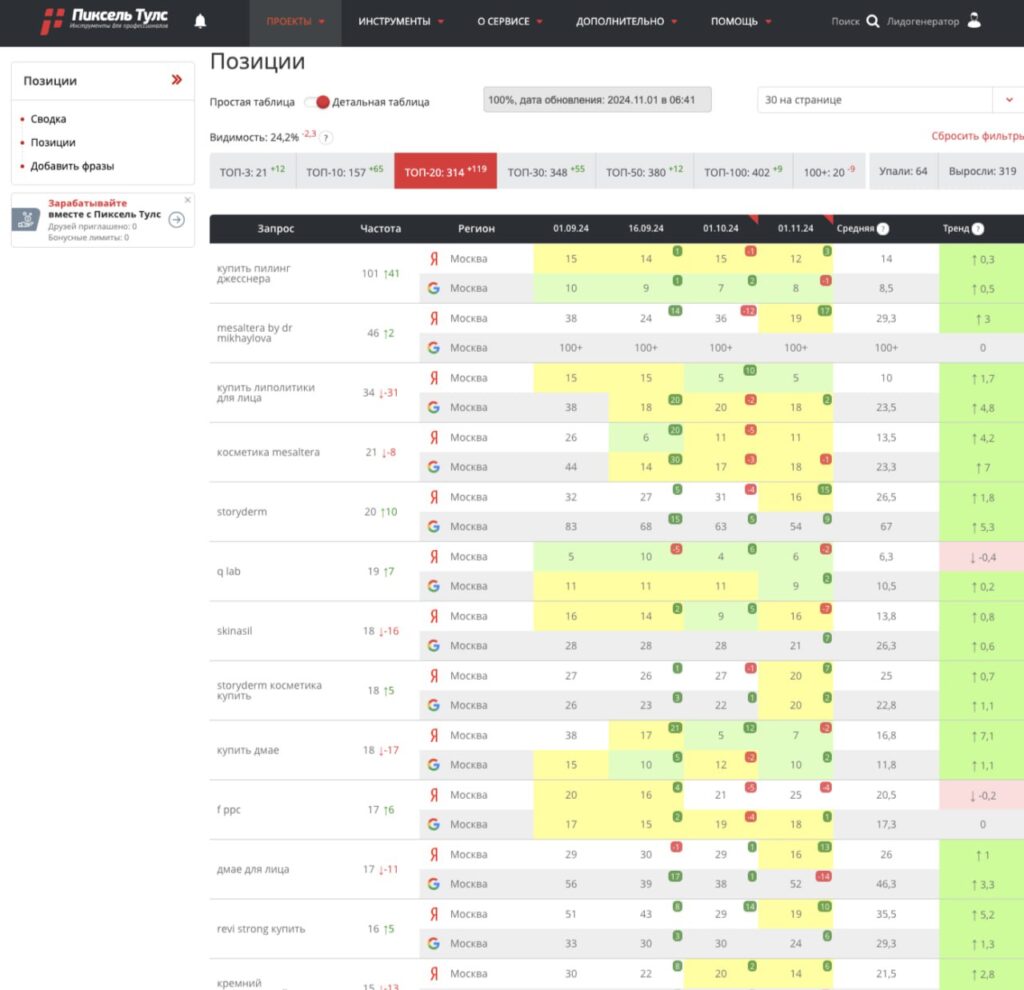Click the help icon beside Тренд header
This screenshot has height=990, width=1024.
click(x=978, y=229)
